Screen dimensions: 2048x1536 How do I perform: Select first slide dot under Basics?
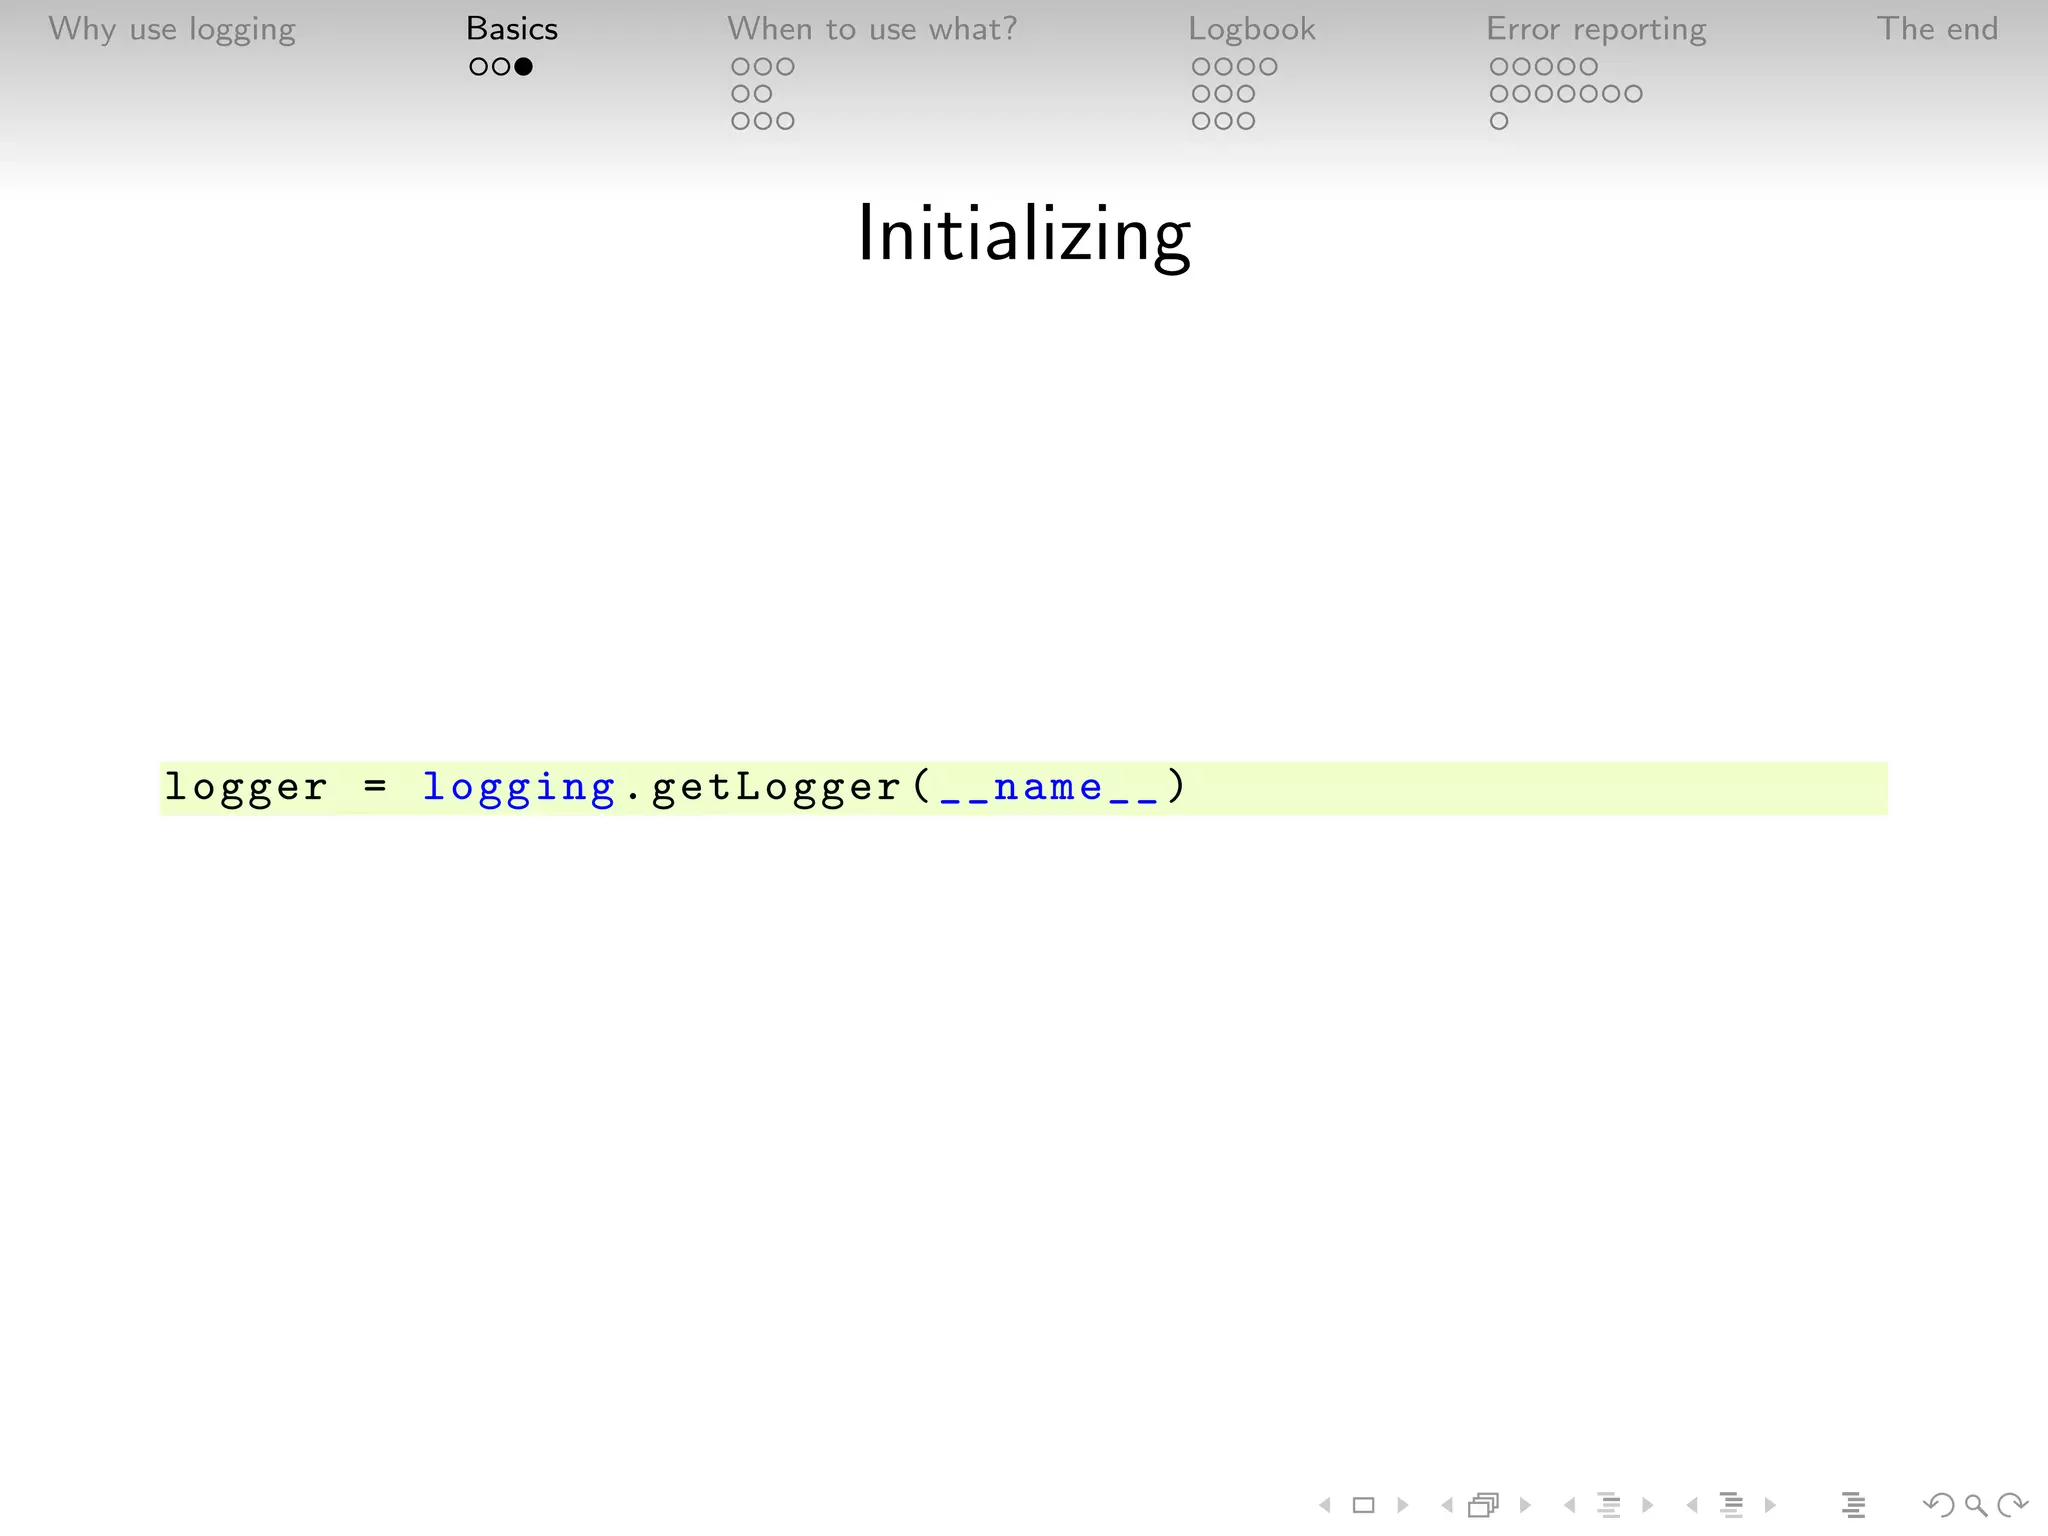click(479, 67)
